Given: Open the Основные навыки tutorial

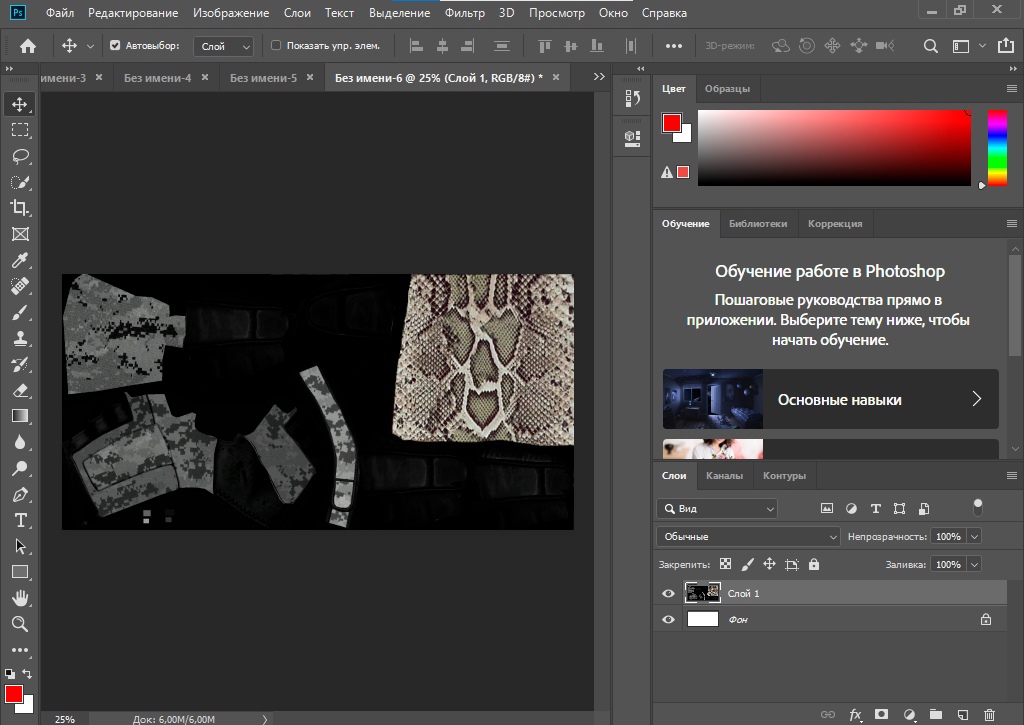Looking at the screenshot, I should pyautogui.click(x=830, y=399).
